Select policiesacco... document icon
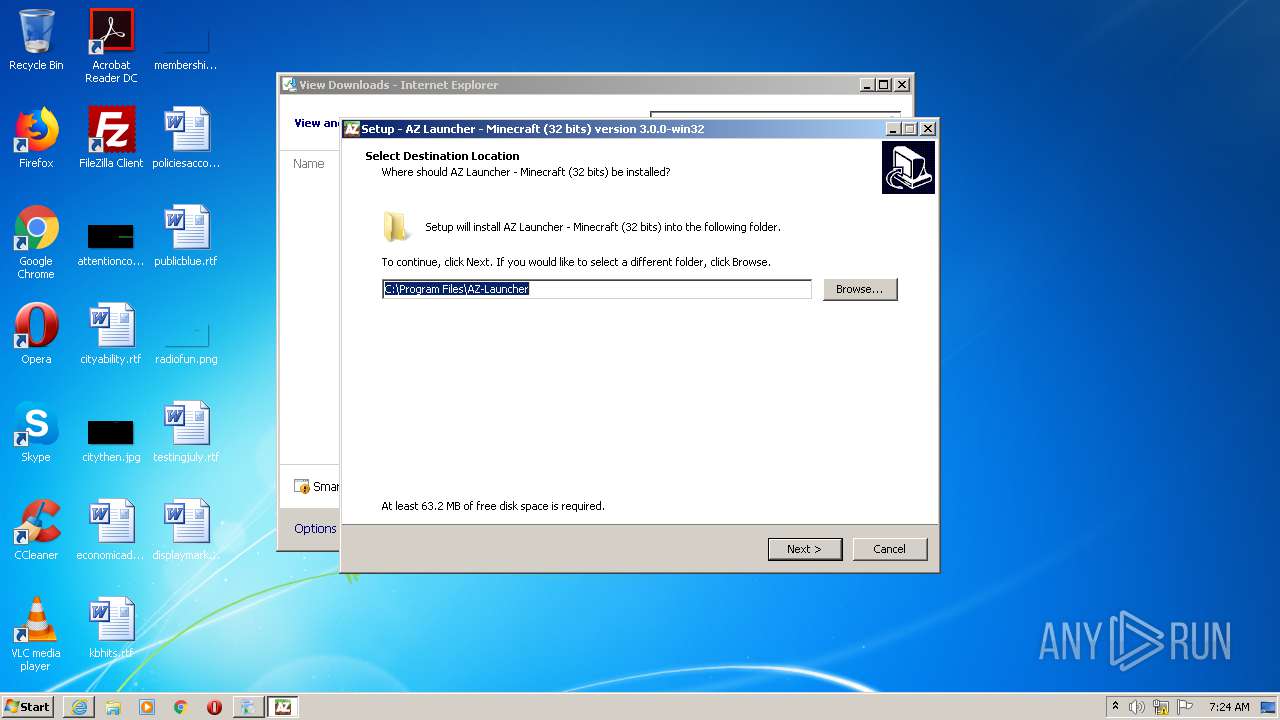The width and height of the screenshot is (1280, 720). coord(186,138)
